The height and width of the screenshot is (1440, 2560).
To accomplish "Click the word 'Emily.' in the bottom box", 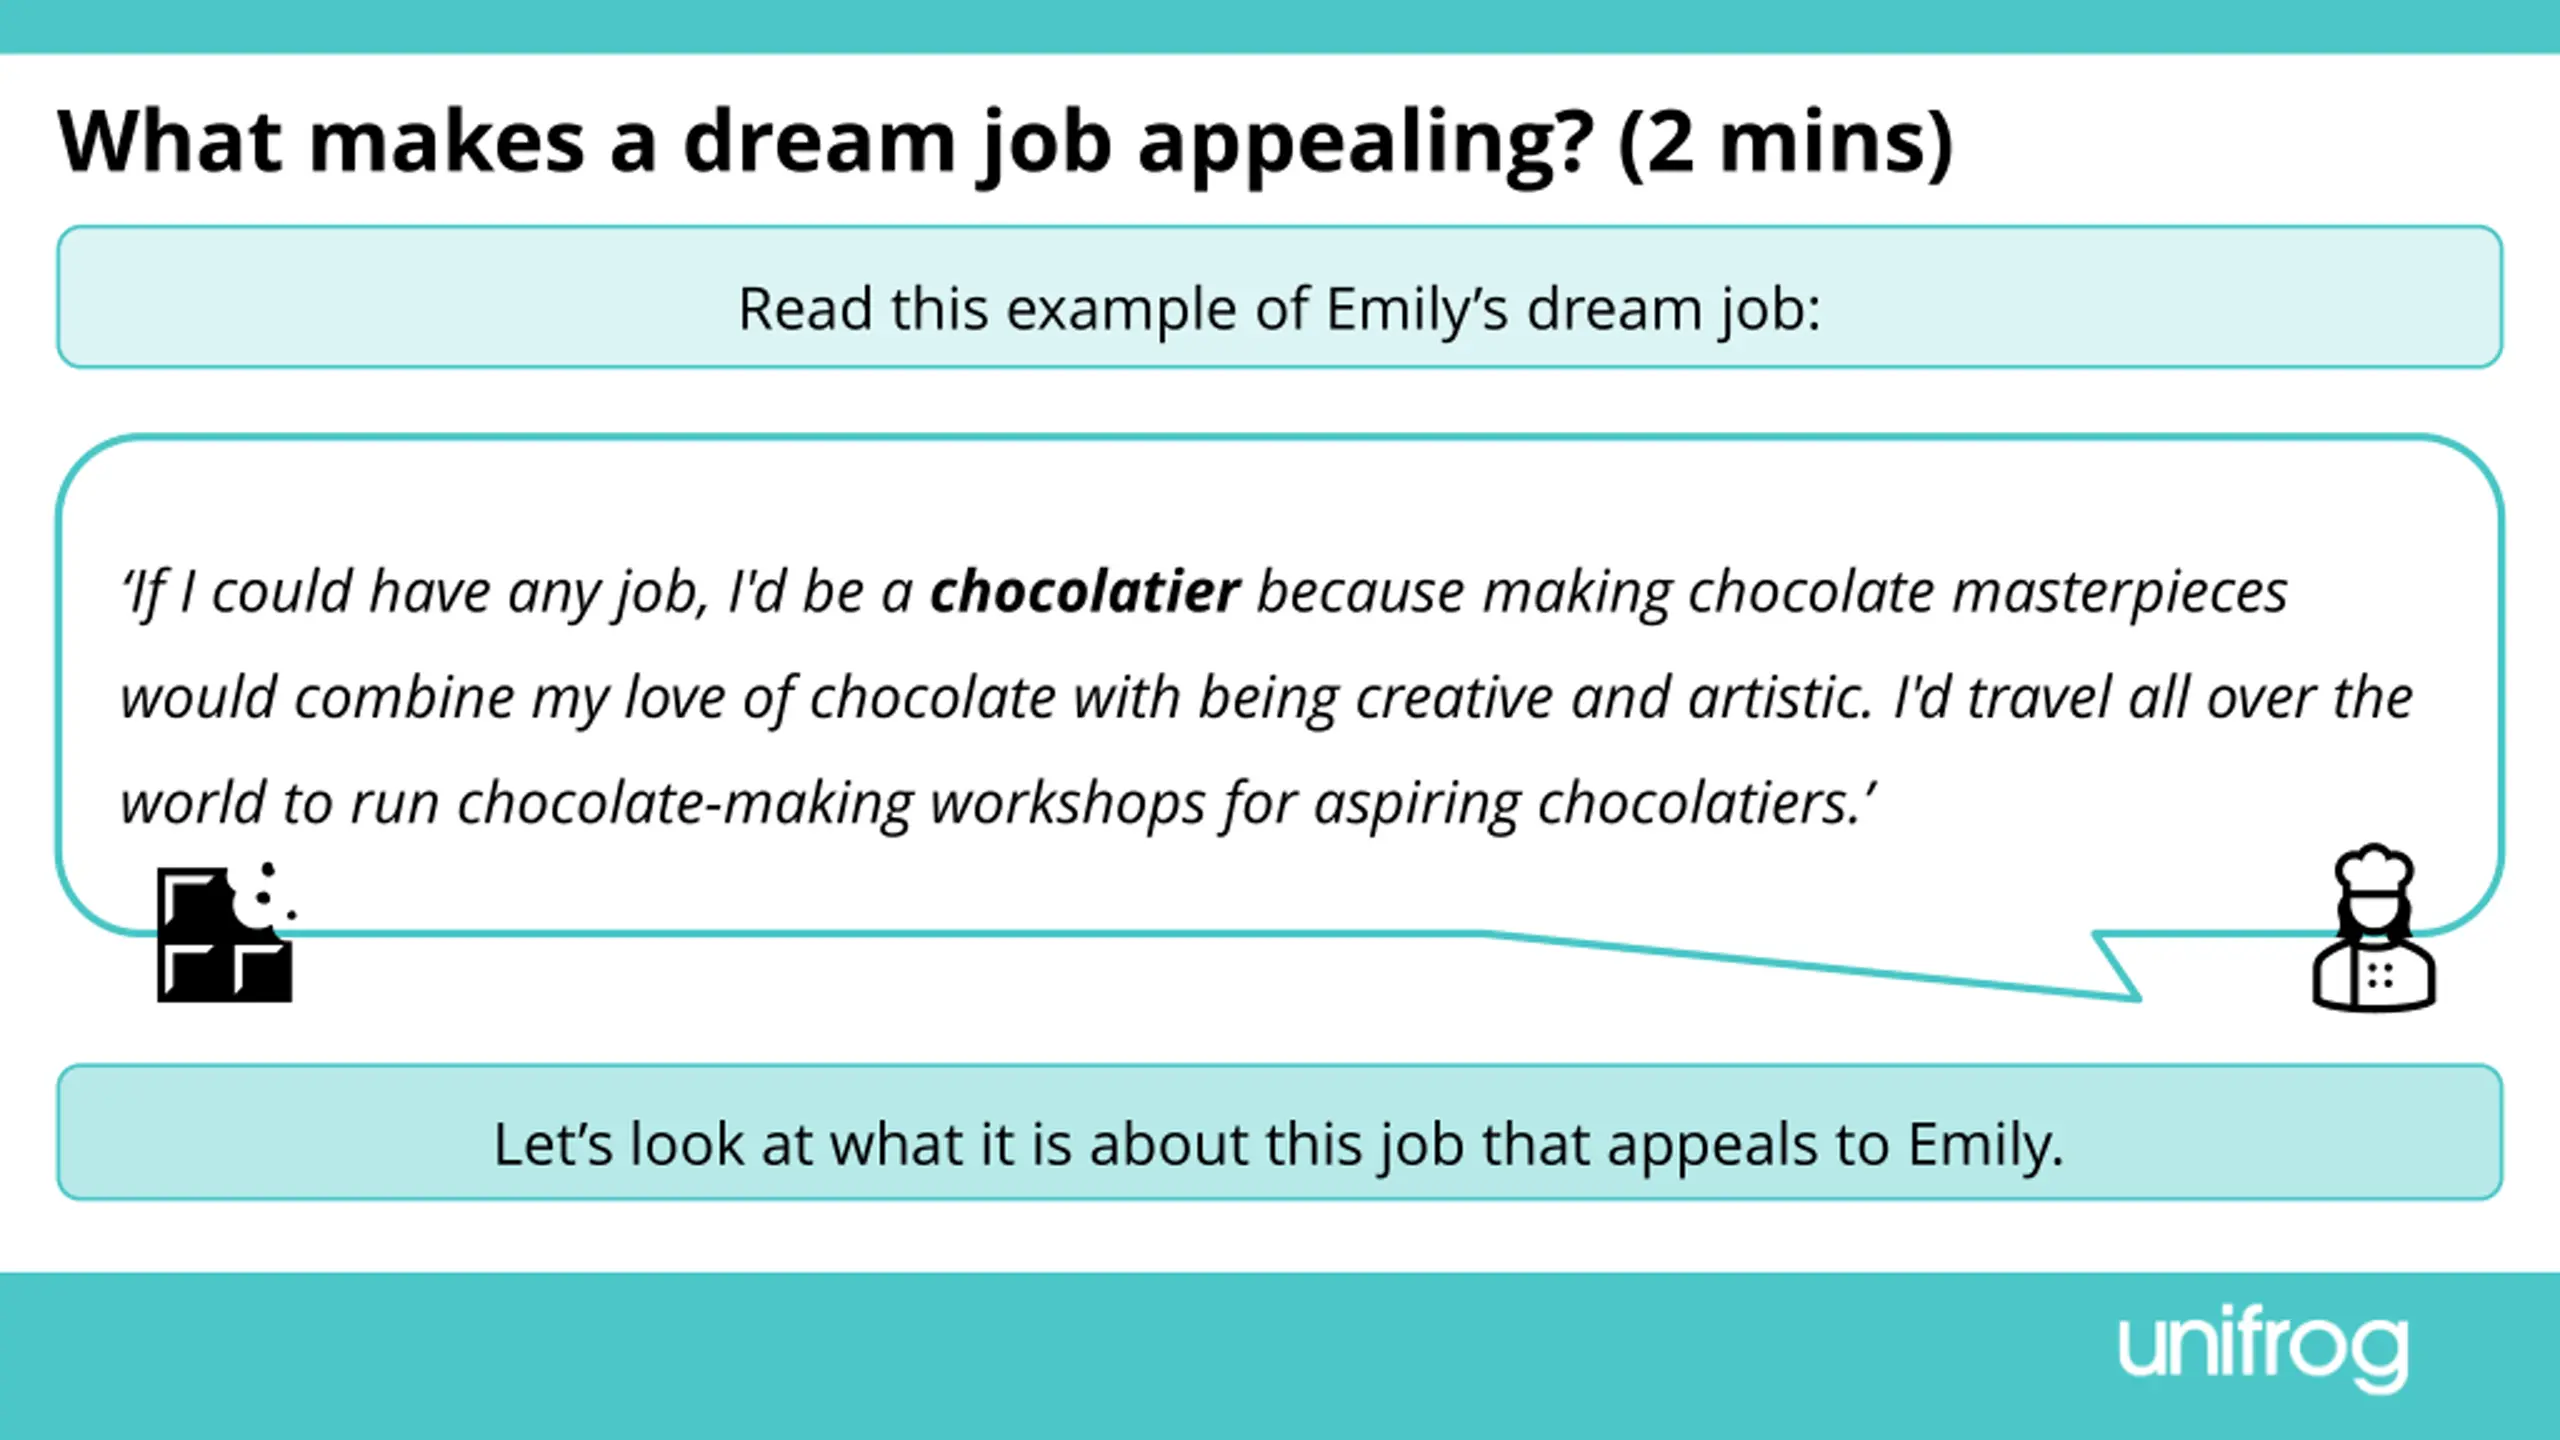I will (x=1986, y=1144).
